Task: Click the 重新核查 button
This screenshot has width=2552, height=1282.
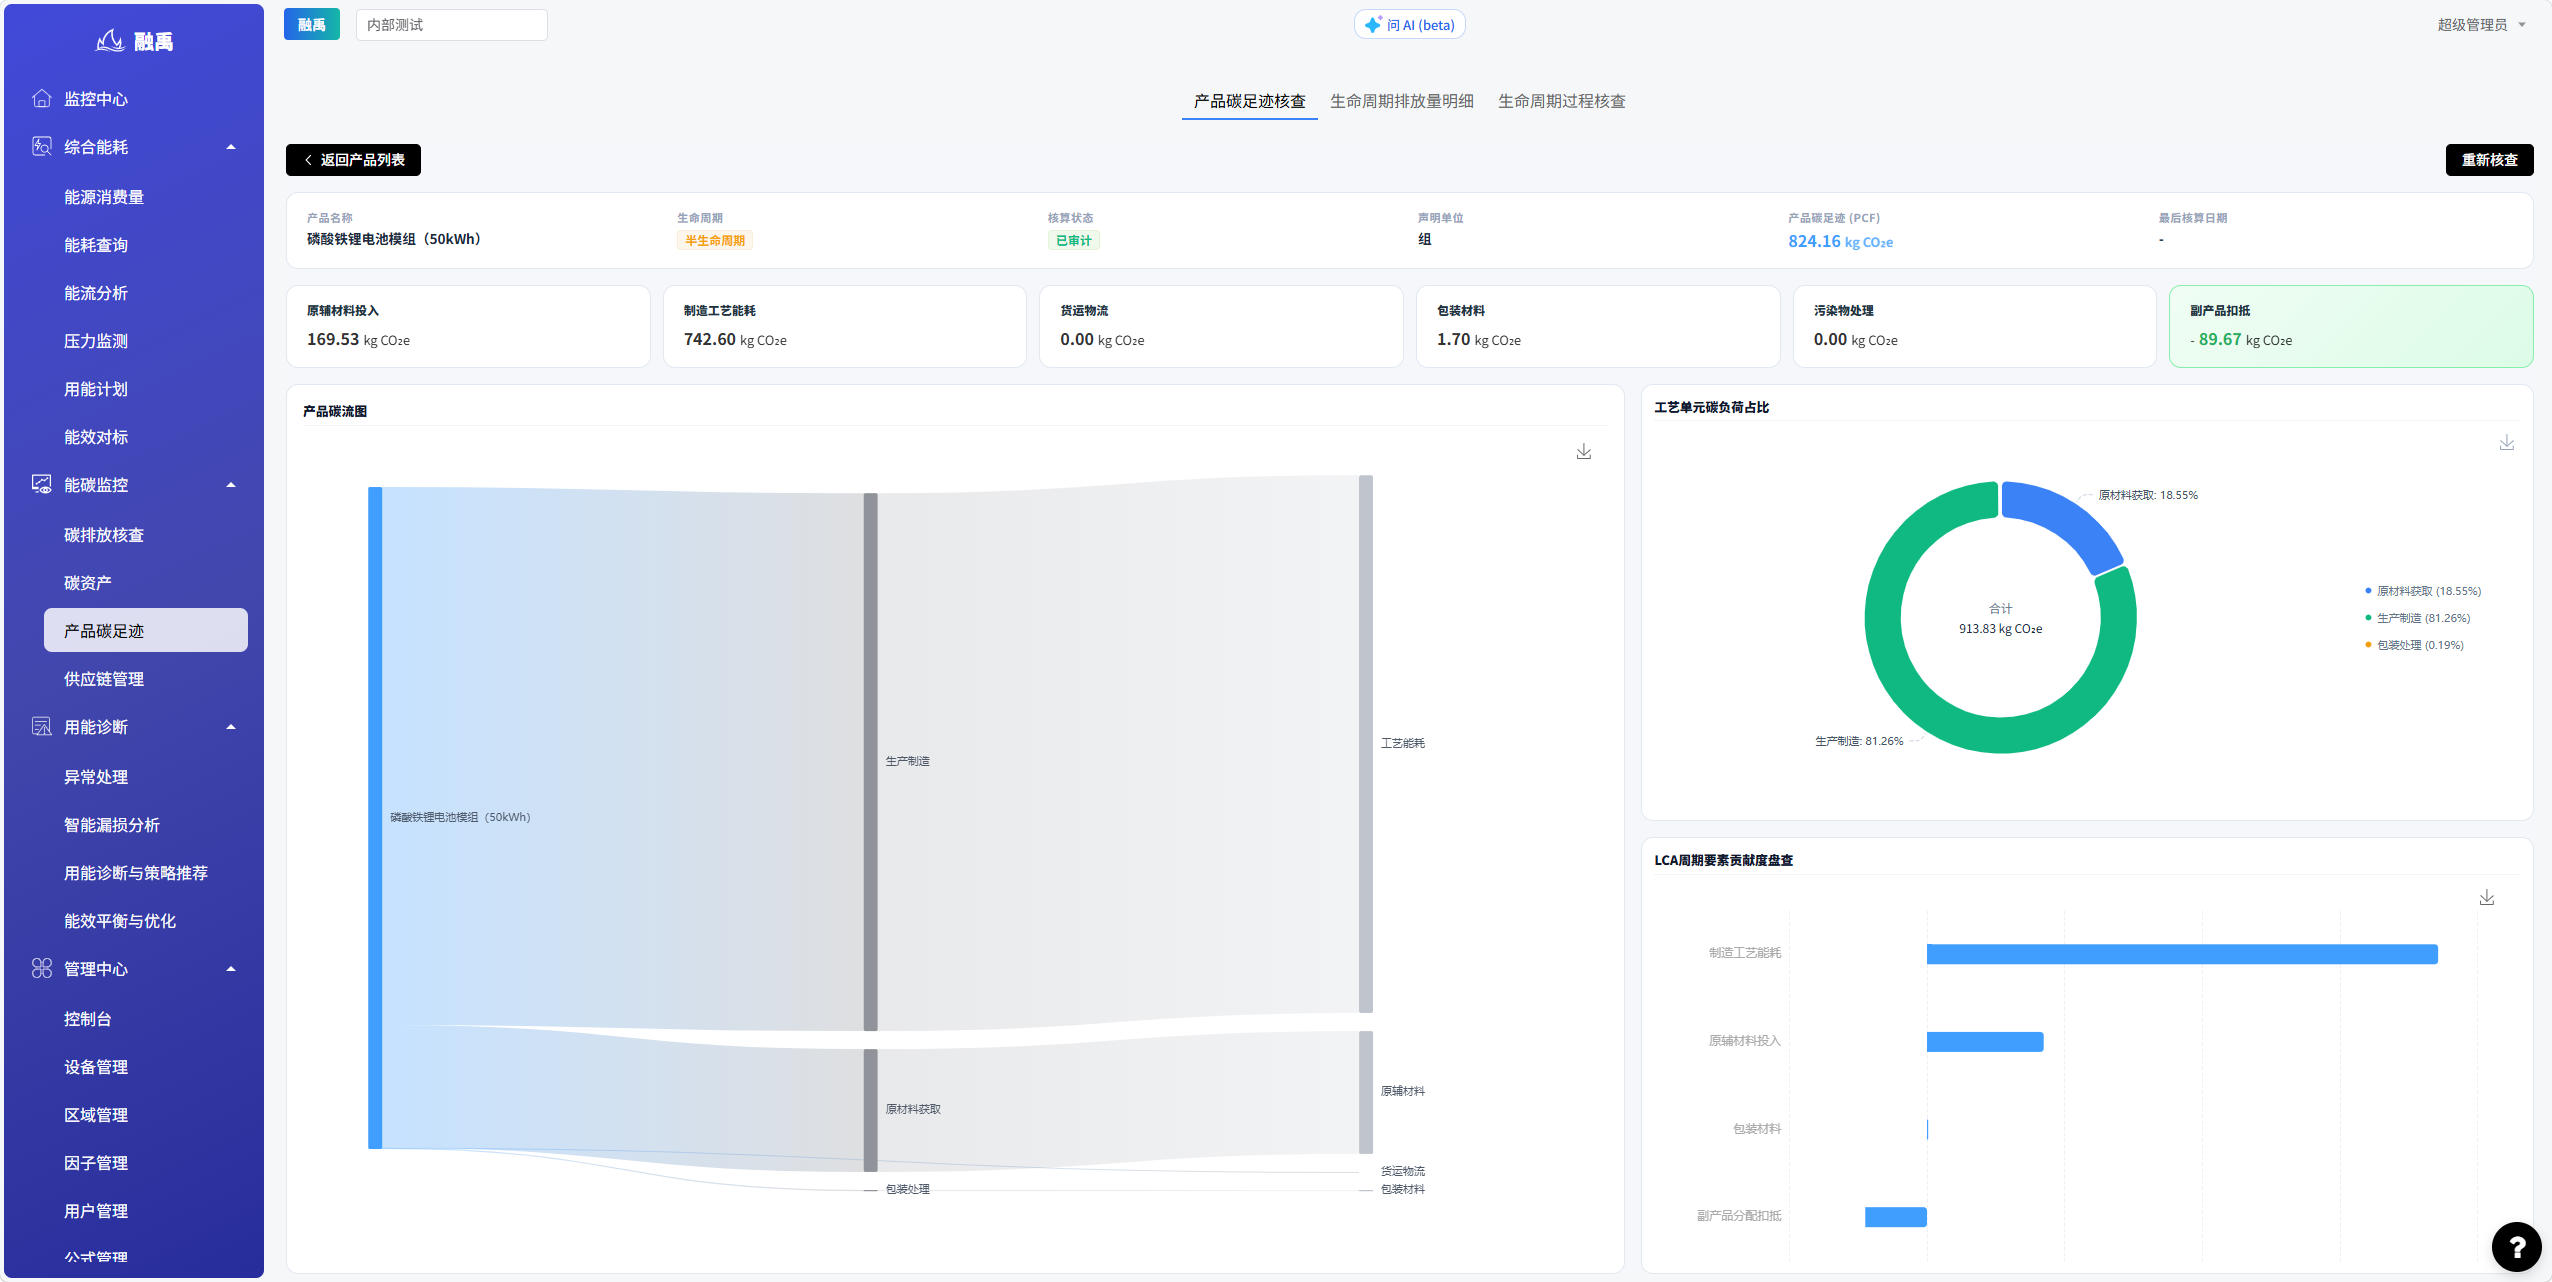Action: (2489, 160)
